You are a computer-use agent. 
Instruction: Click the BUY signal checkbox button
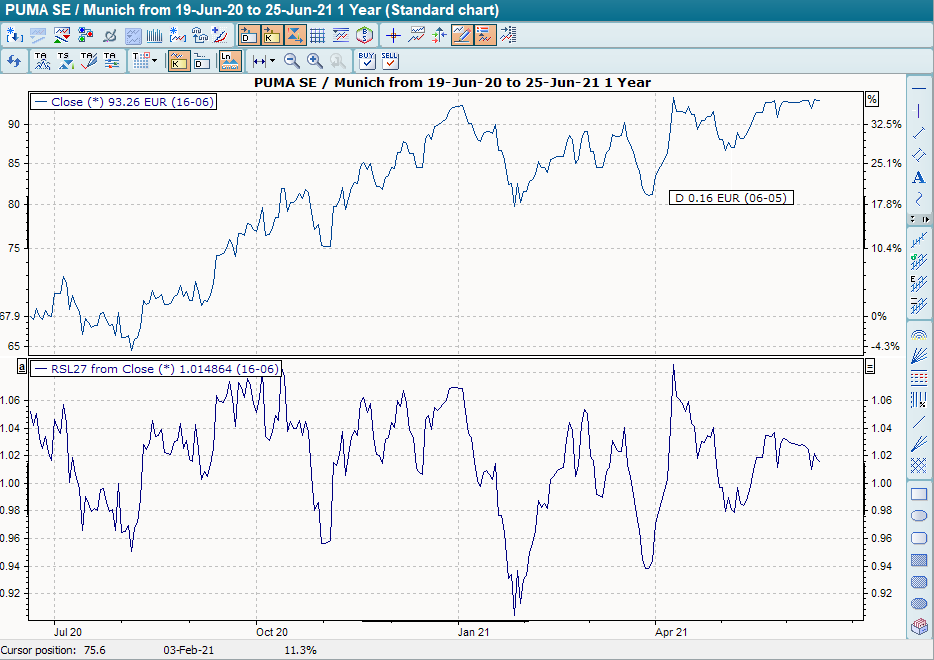tap(367, 61)
